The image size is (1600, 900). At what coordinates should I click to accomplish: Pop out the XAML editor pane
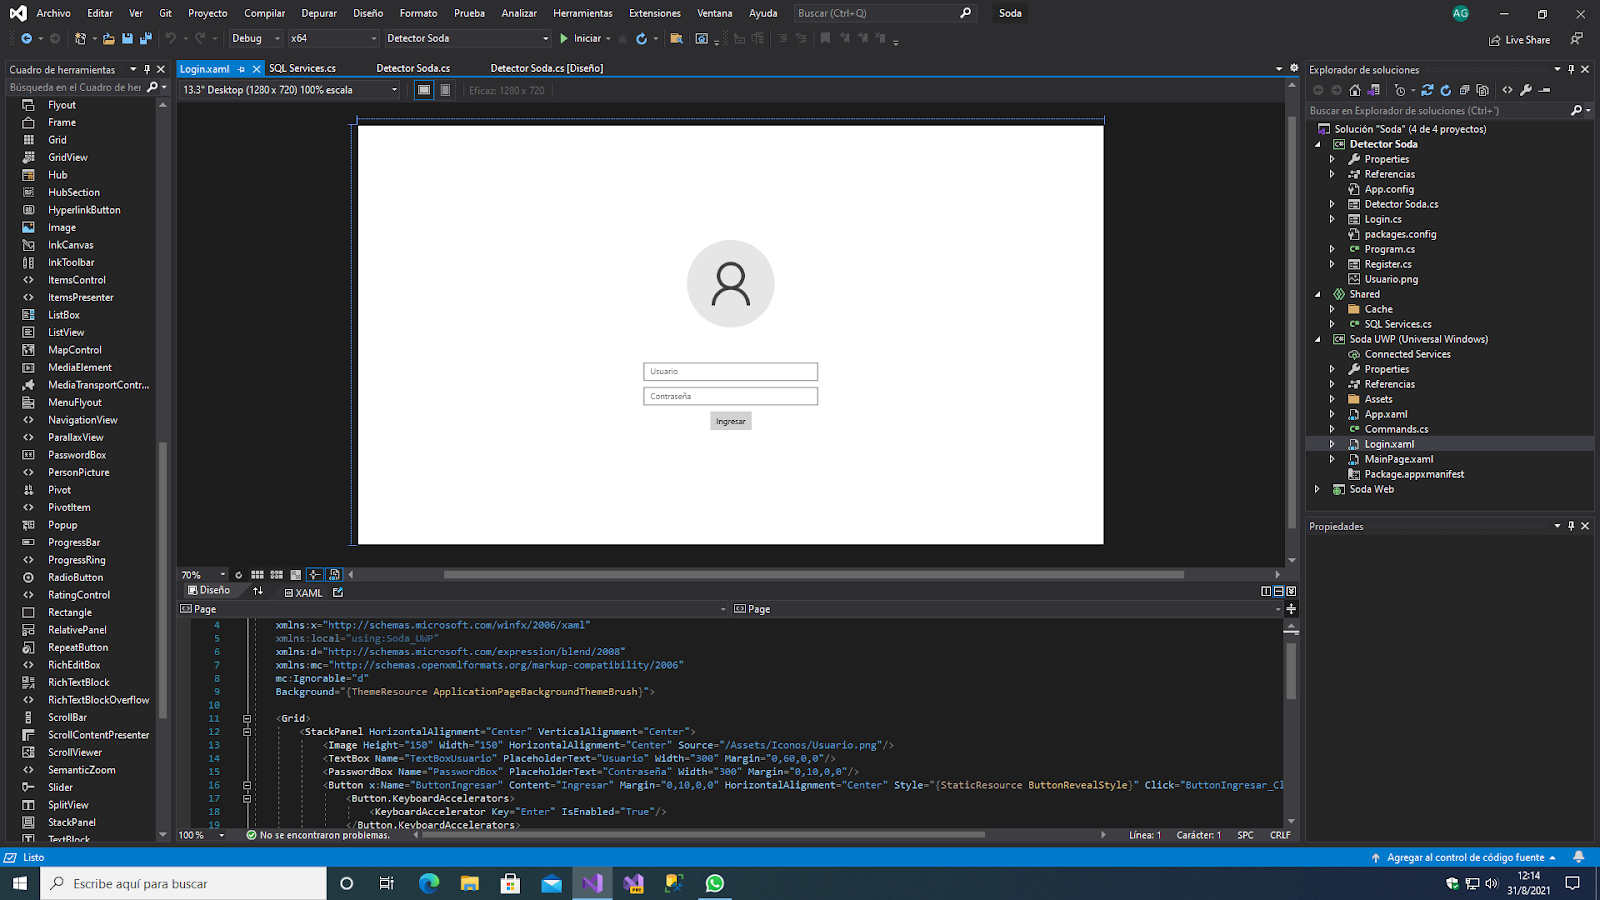pos(338,592)
